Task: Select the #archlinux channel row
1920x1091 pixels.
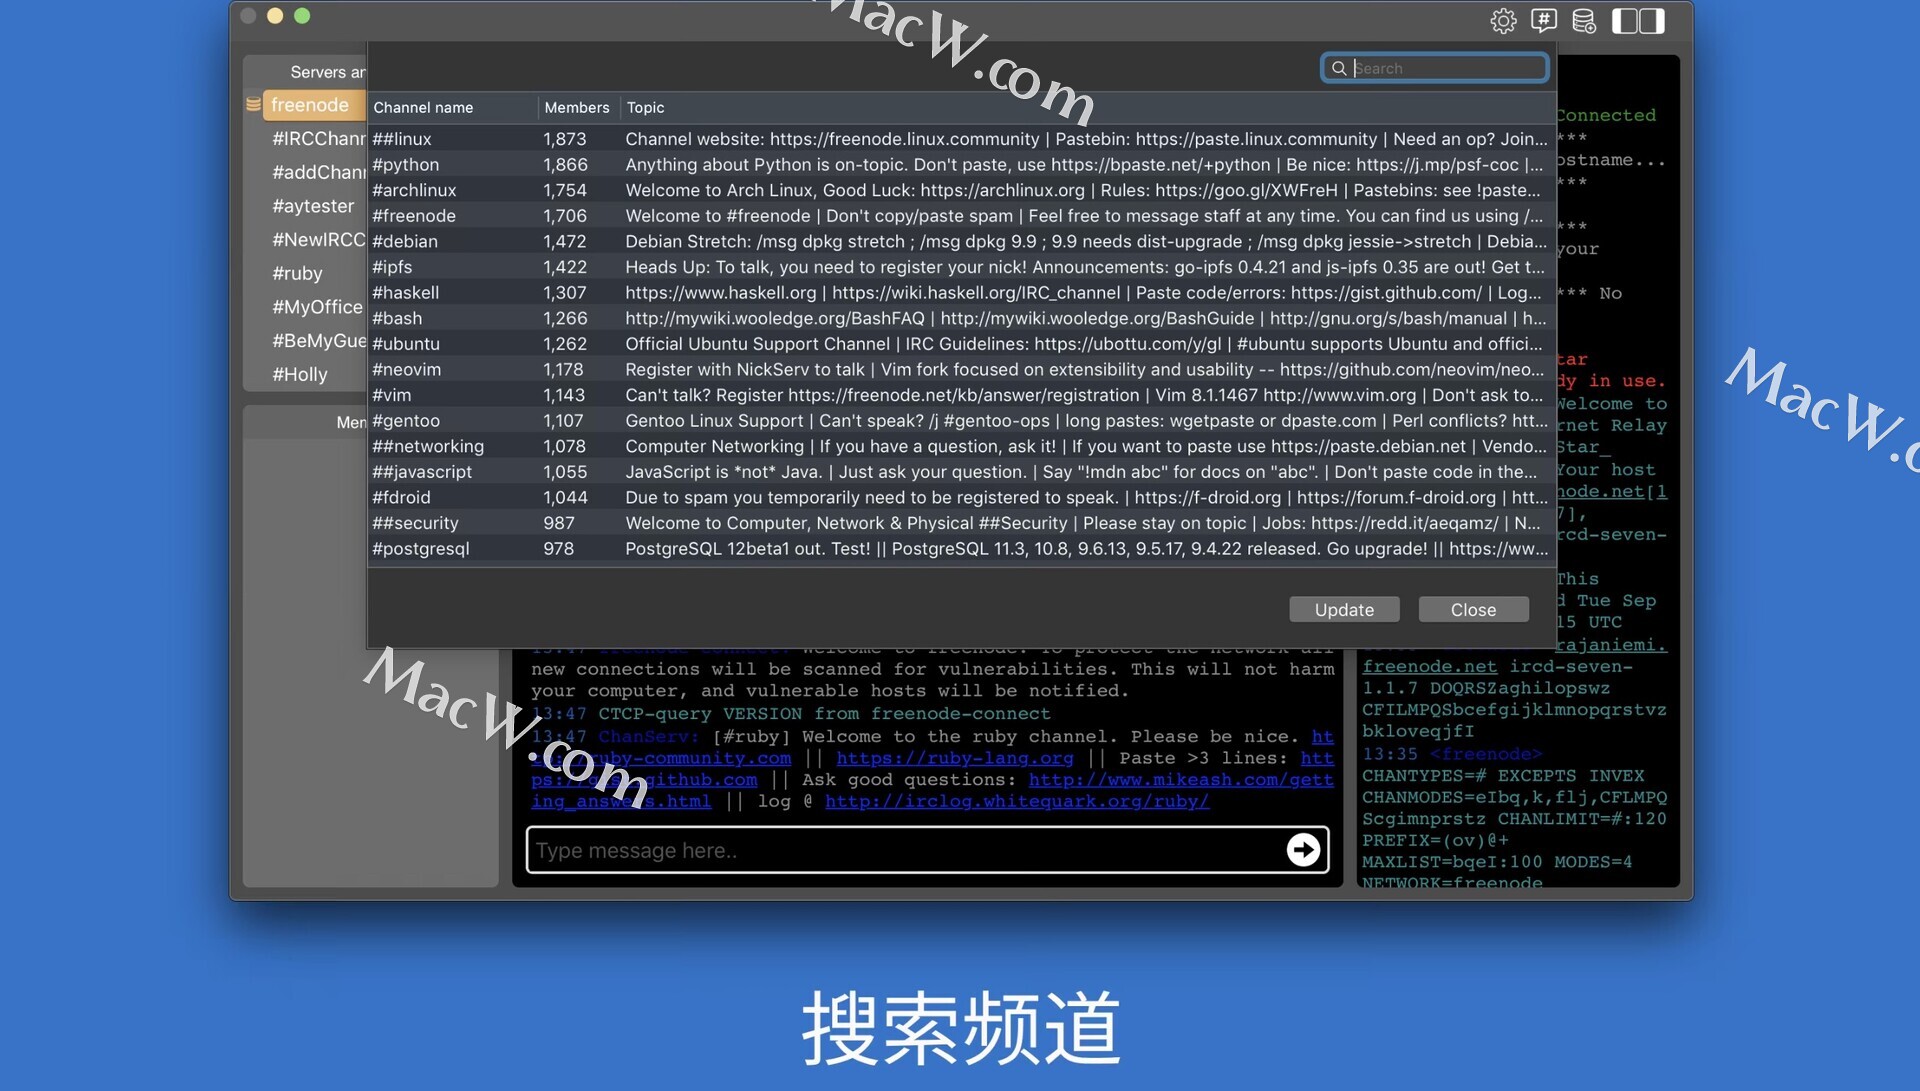Action: pyautogui.click(x=961, y=190)
